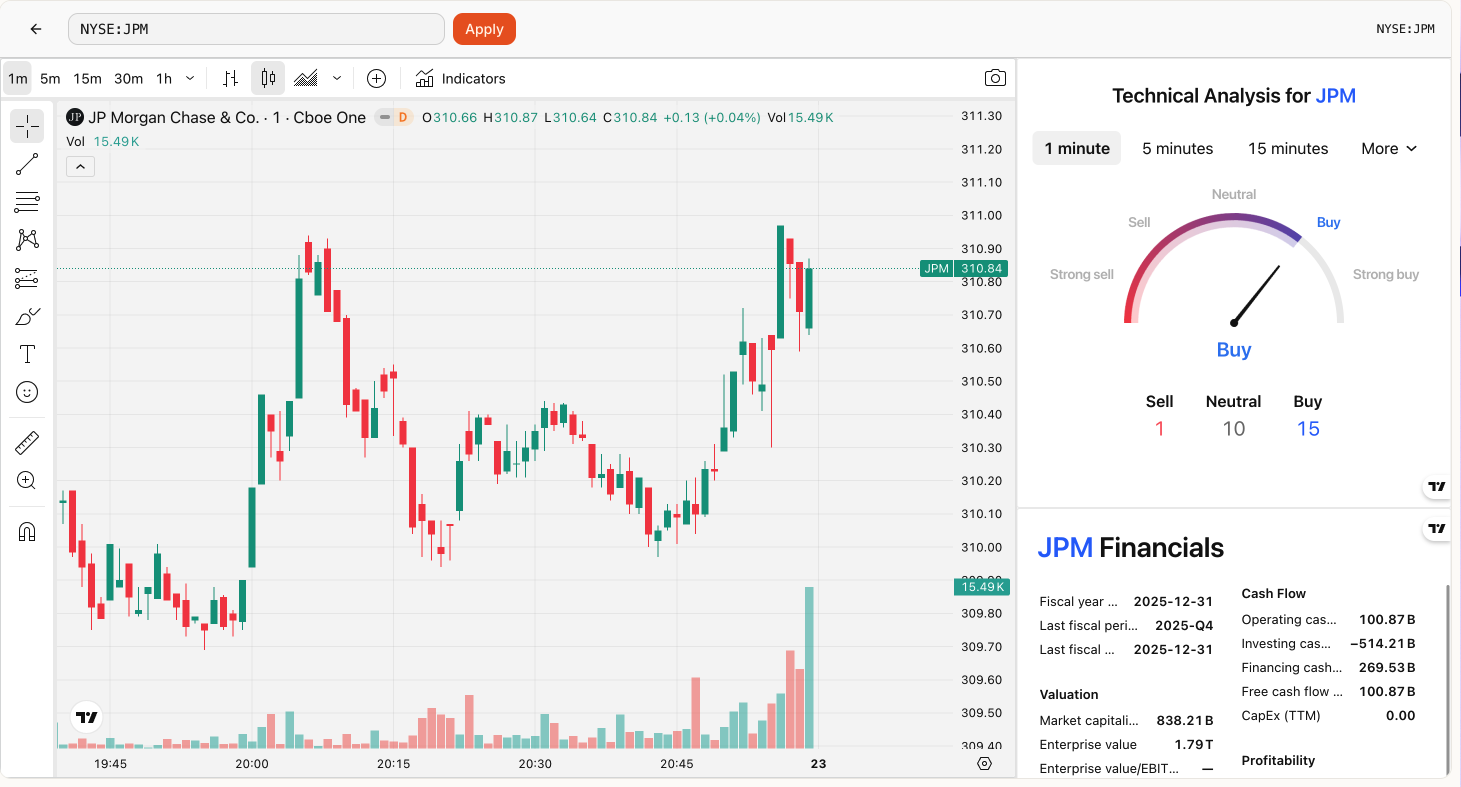The image size is (1461, 787).
Task: Open the forecasting and measurement tools
Action: point(27,278)
